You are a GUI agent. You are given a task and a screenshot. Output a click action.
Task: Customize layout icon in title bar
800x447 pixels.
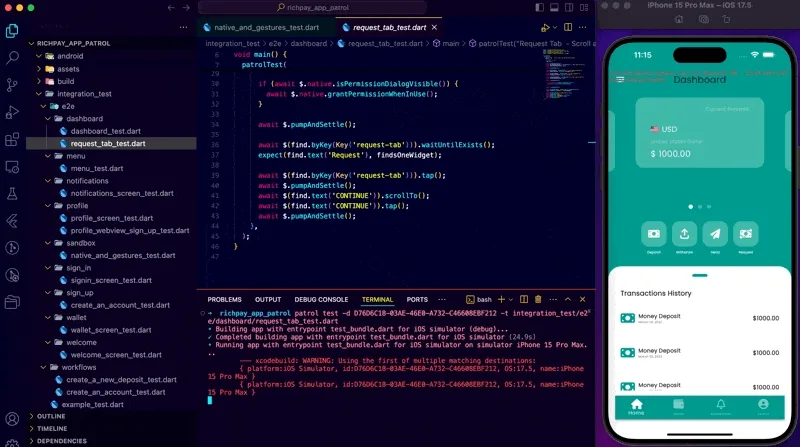pos(584,8)
